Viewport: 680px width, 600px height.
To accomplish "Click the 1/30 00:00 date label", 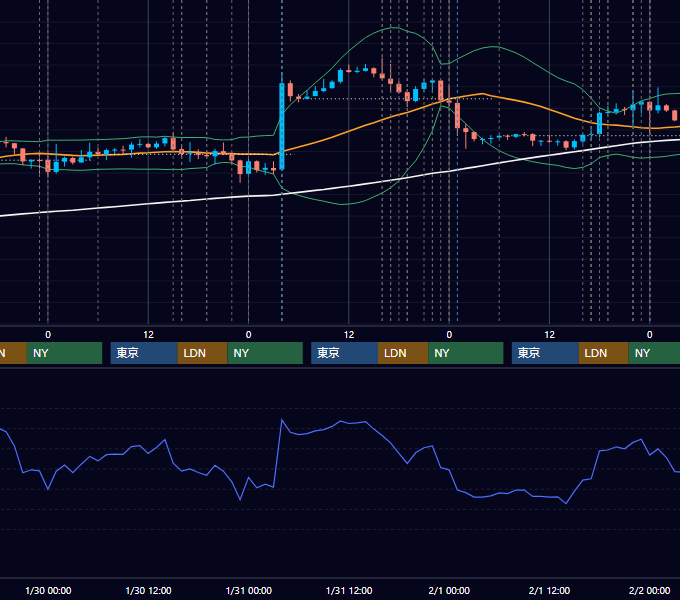I will pos(48,590).
